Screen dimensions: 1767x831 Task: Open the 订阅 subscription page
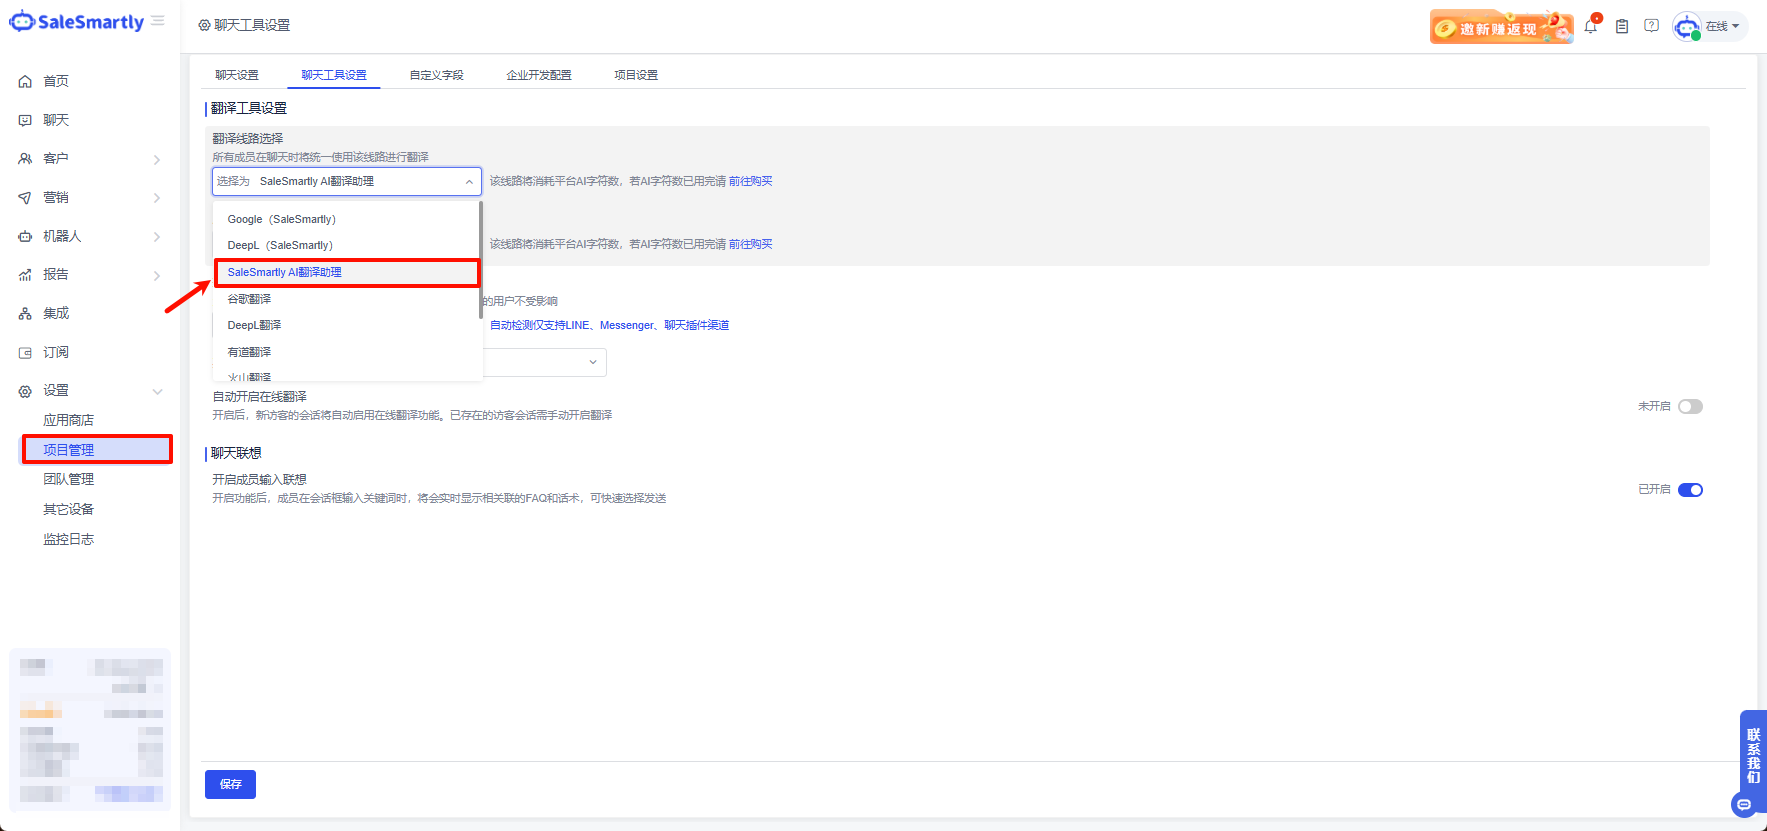coord(56,352)
